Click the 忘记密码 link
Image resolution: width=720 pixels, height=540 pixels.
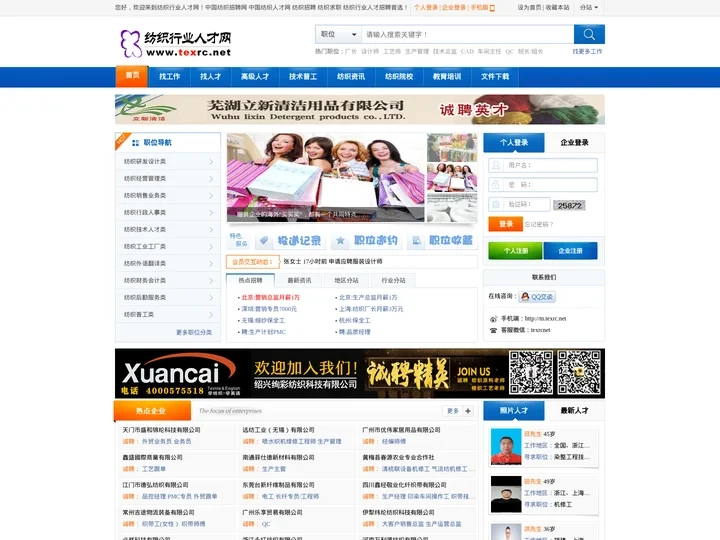539,225
